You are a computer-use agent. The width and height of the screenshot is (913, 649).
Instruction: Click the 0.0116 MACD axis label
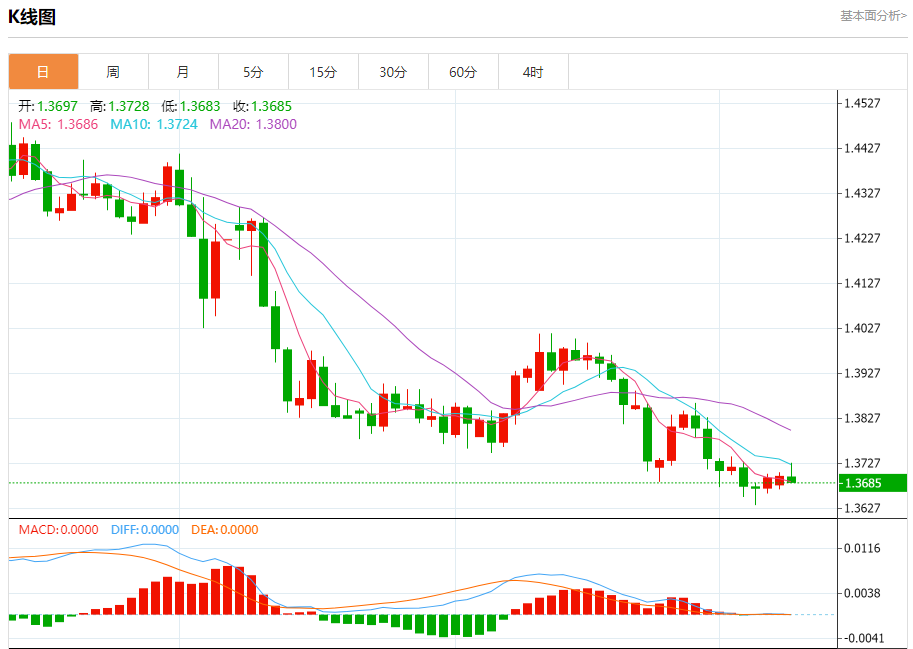(862, 548)
